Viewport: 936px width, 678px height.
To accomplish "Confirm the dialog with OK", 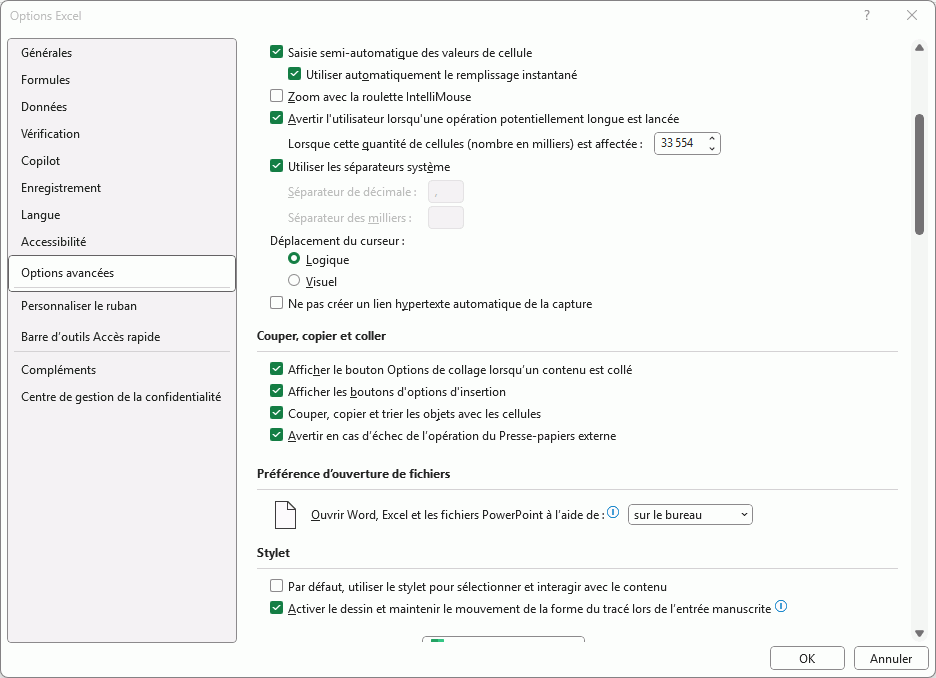I will coord(807,658).
